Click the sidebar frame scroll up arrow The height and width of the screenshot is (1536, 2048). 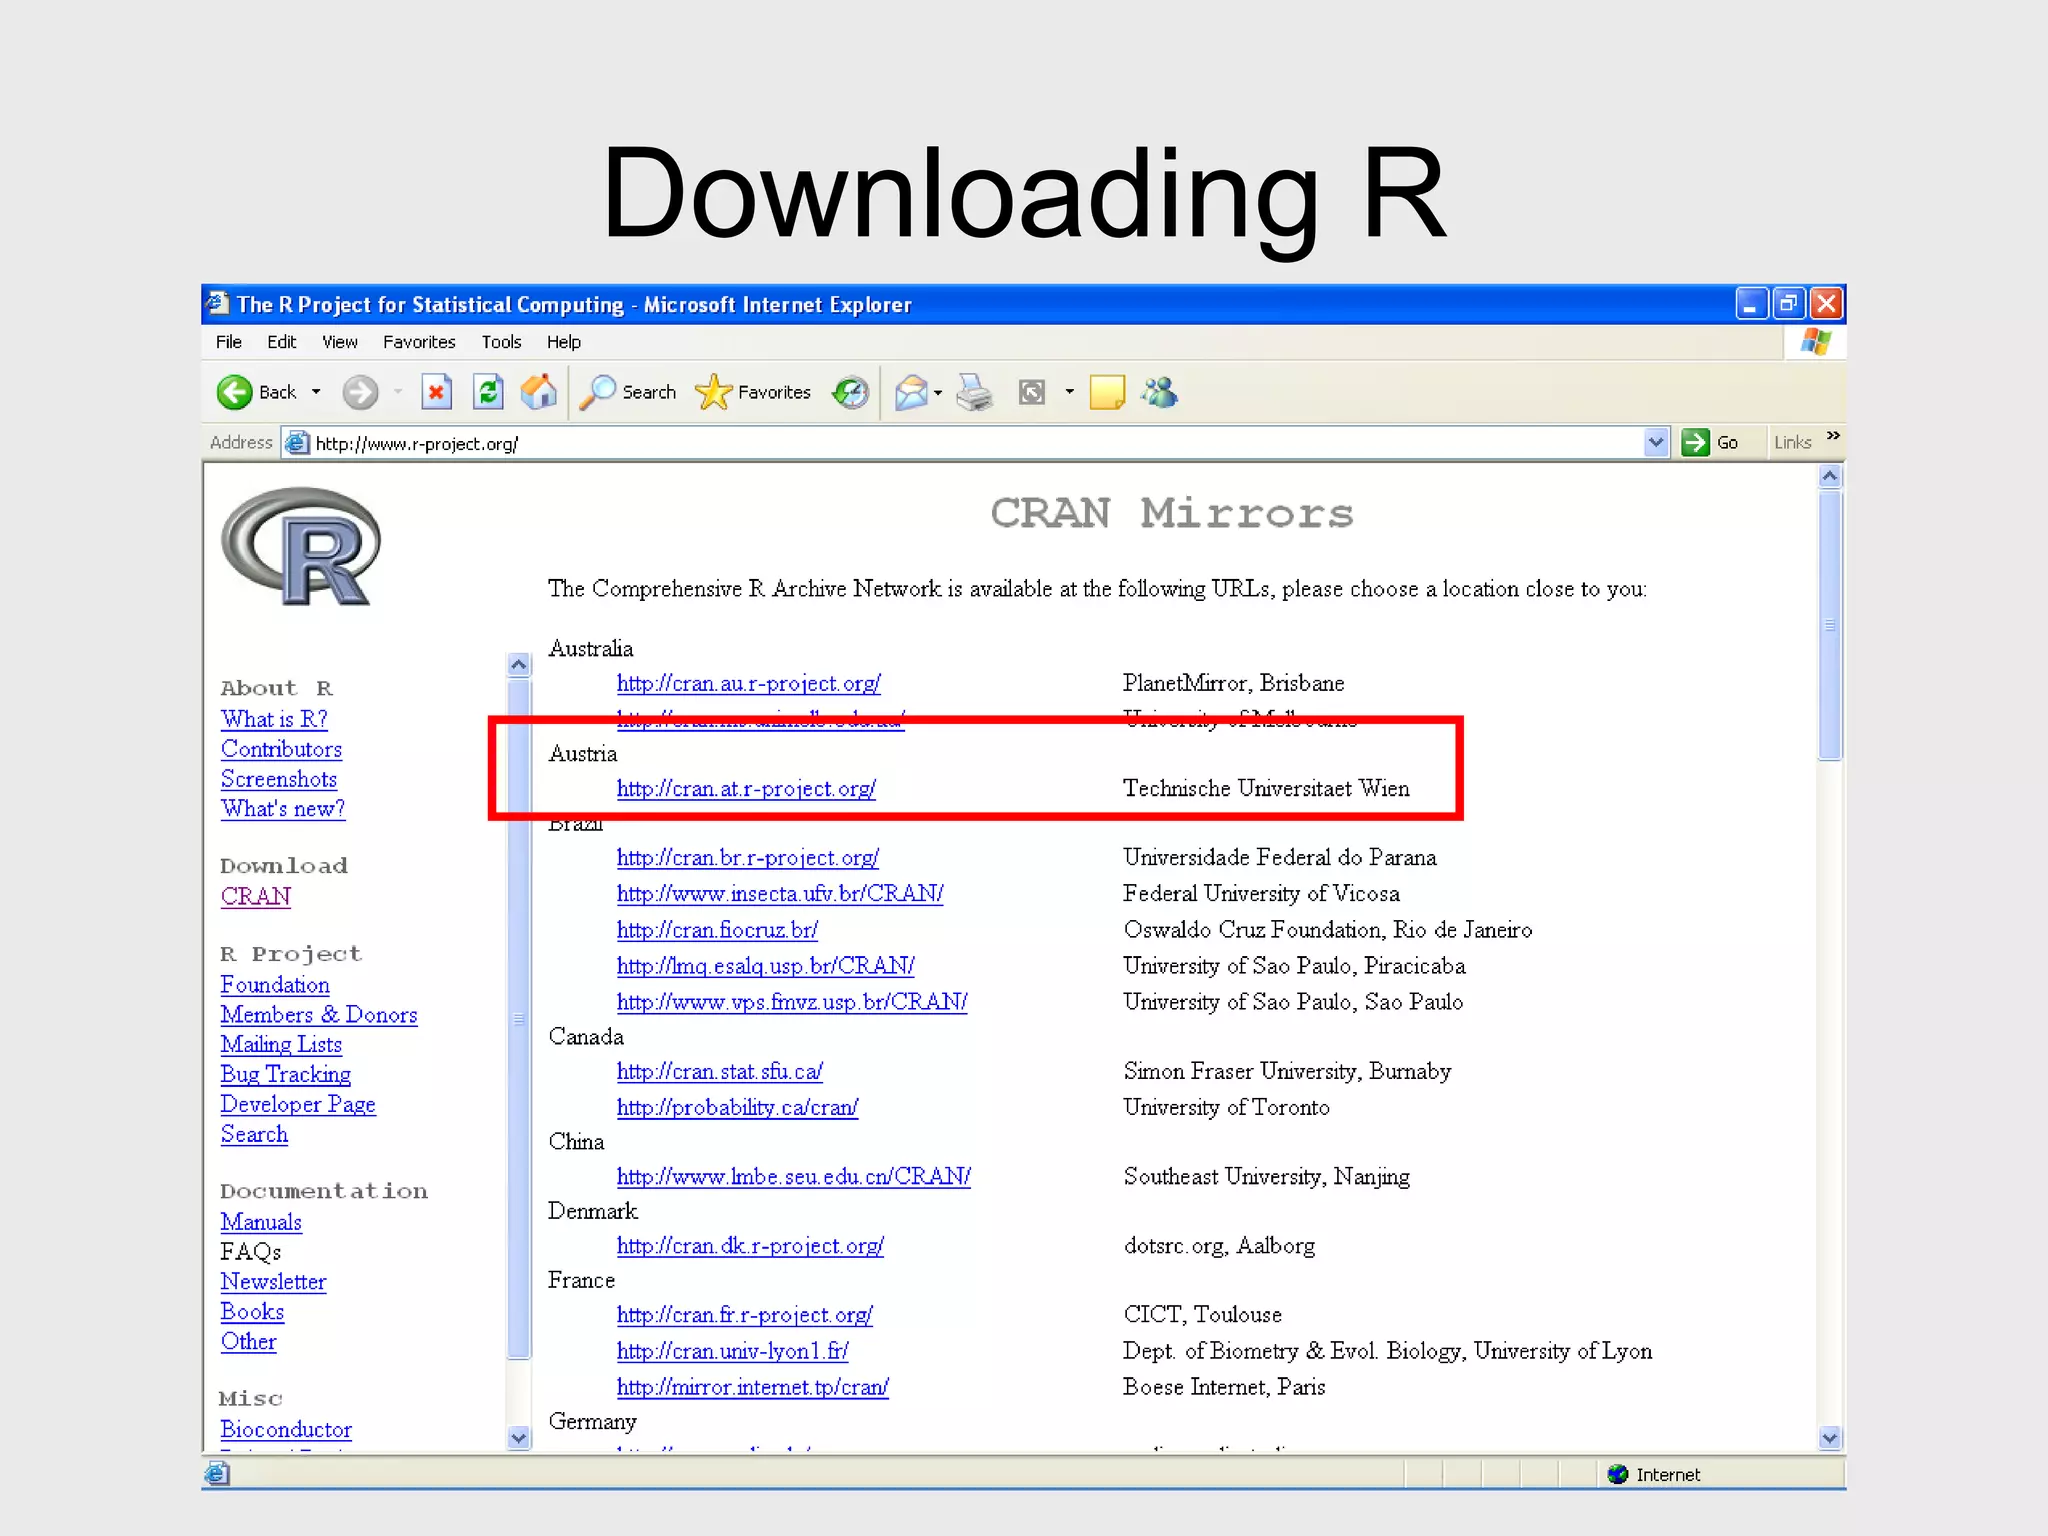519,665
